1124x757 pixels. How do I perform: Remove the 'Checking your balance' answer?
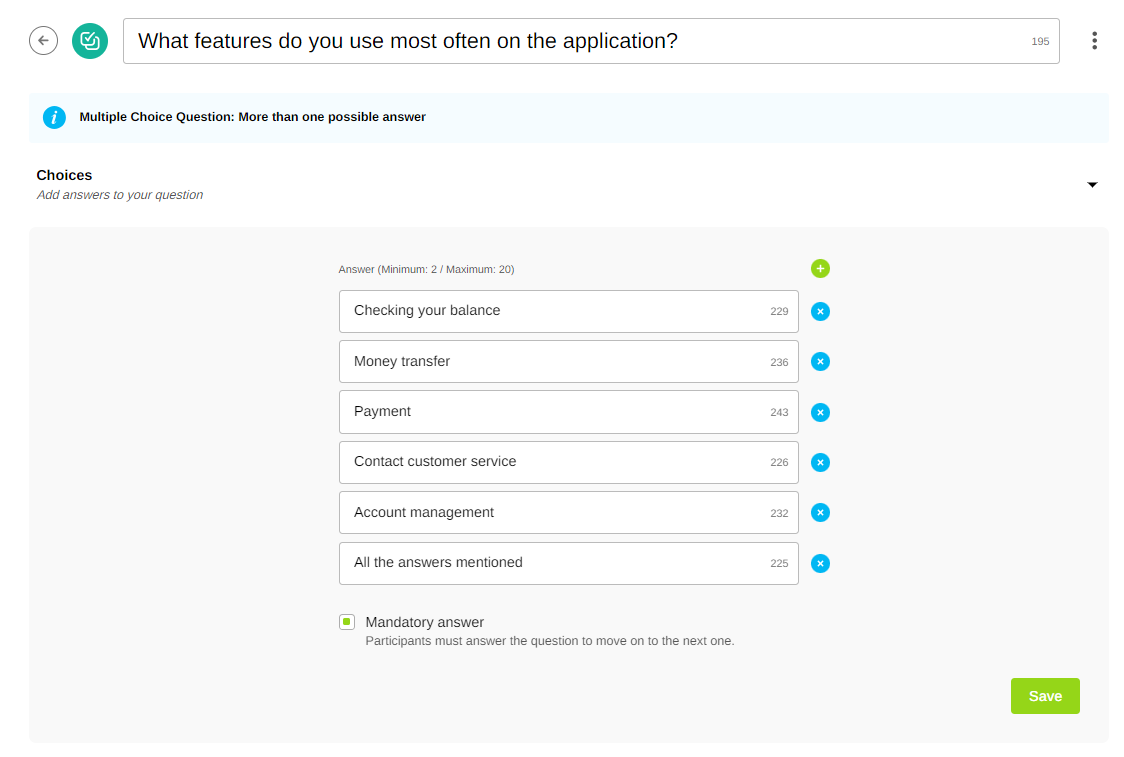[820, 311]
